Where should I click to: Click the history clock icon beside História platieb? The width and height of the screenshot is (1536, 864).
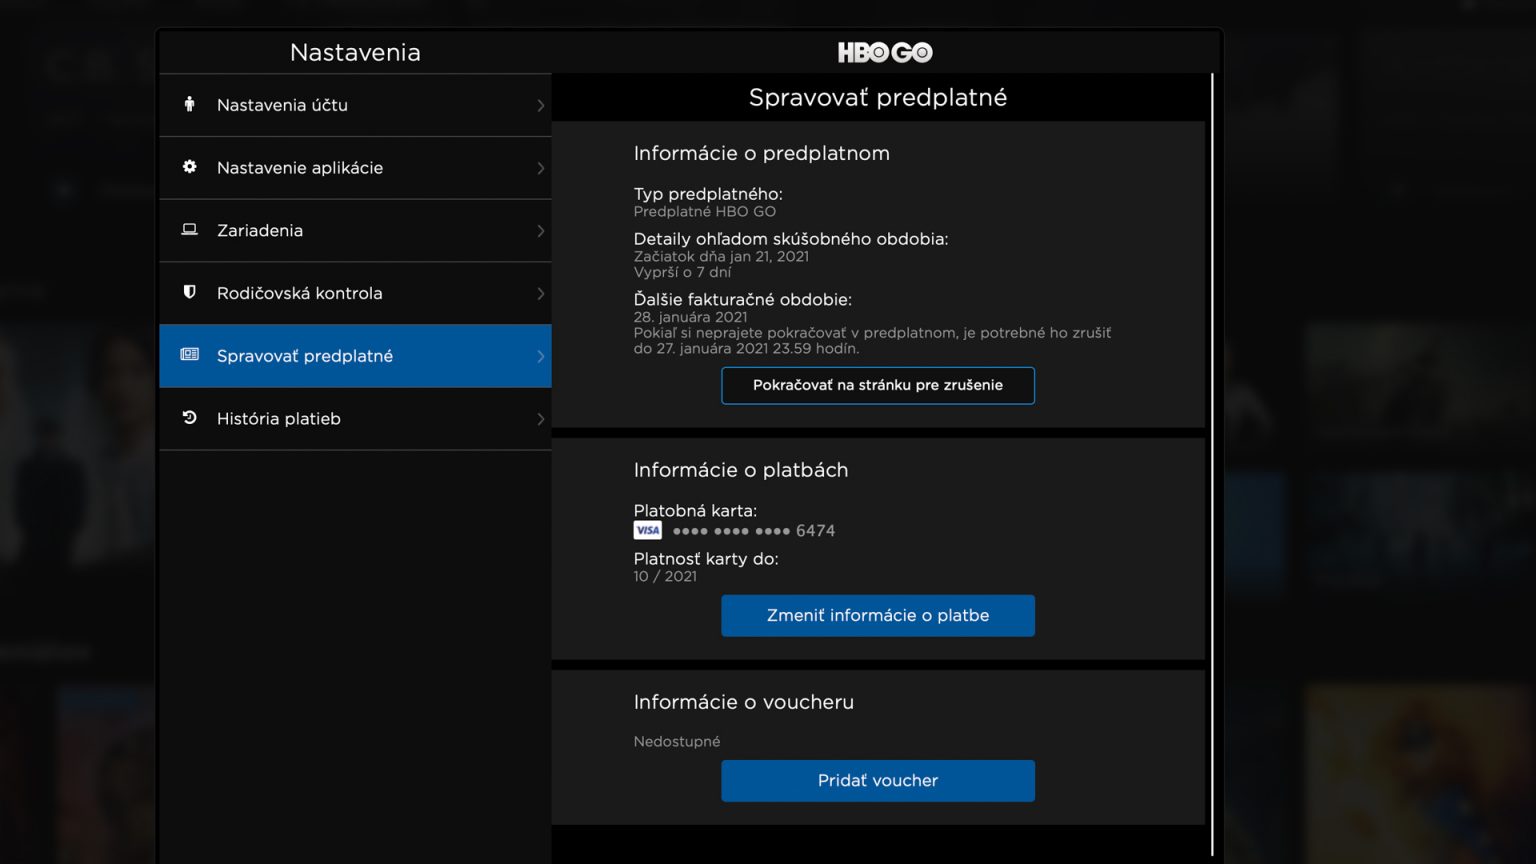[x=189, y=417]
